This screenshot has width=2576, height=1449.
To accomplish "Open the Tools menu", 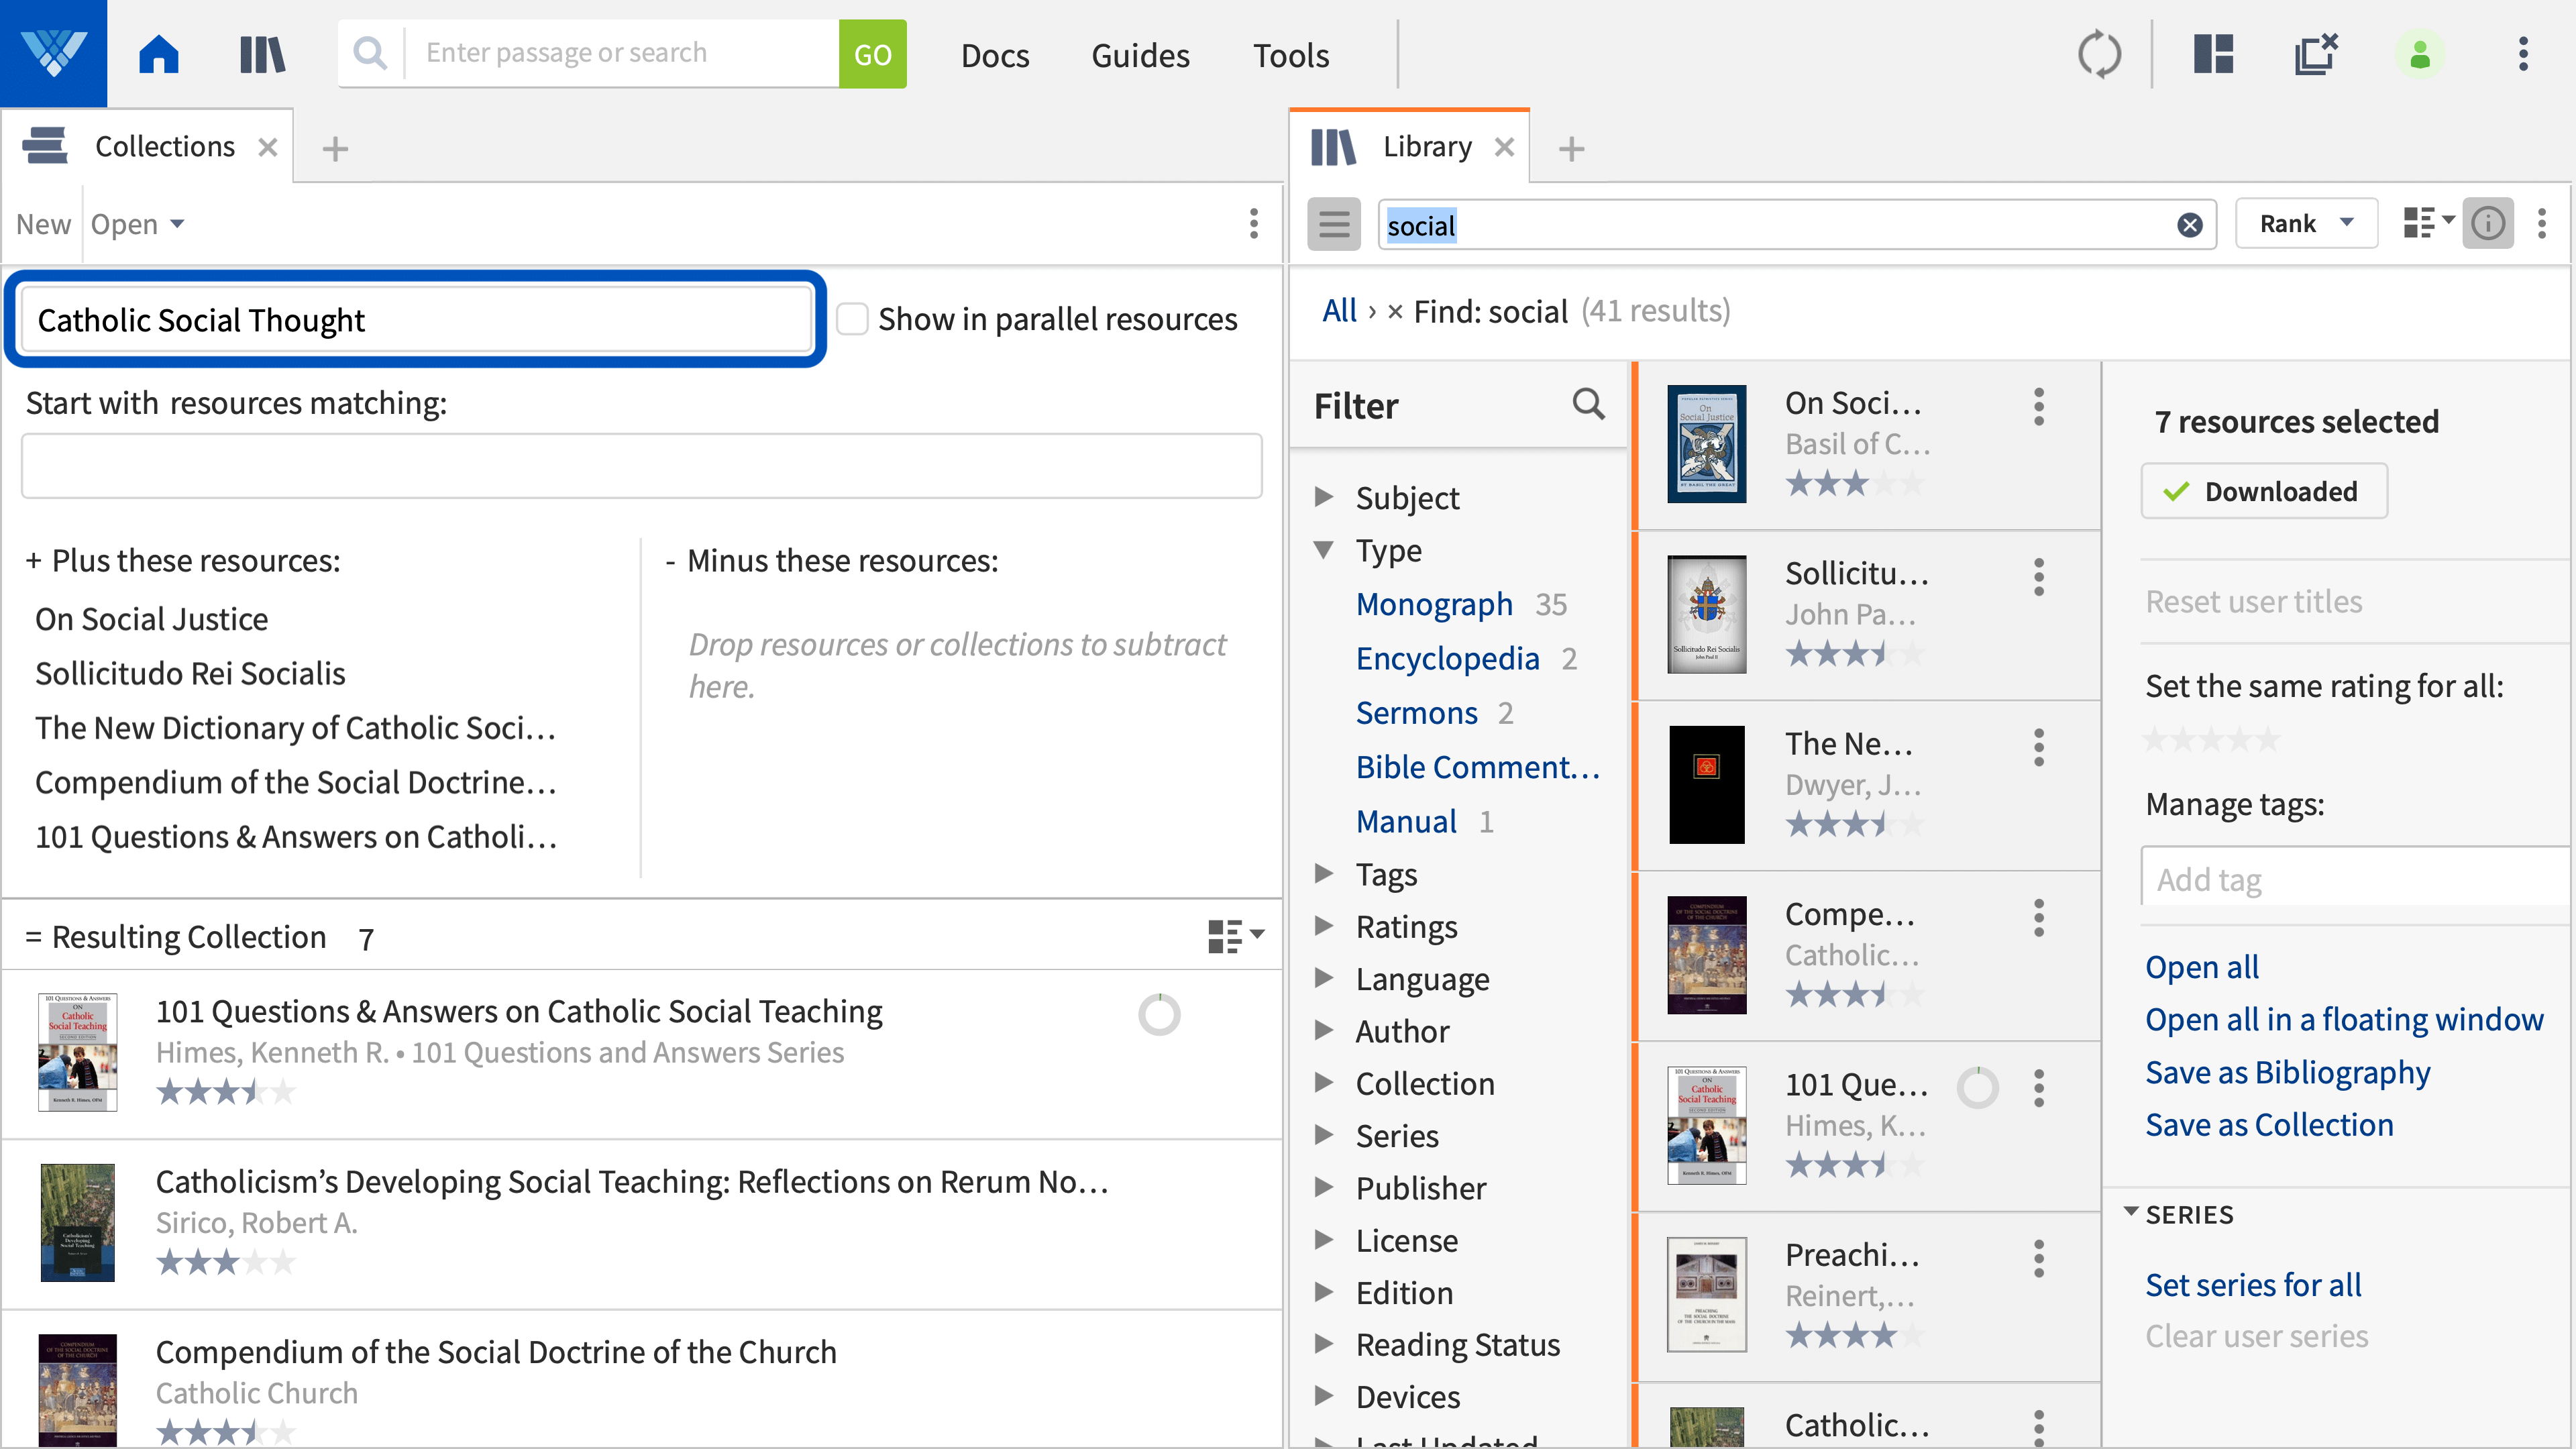I will (x=1291, y=55).
